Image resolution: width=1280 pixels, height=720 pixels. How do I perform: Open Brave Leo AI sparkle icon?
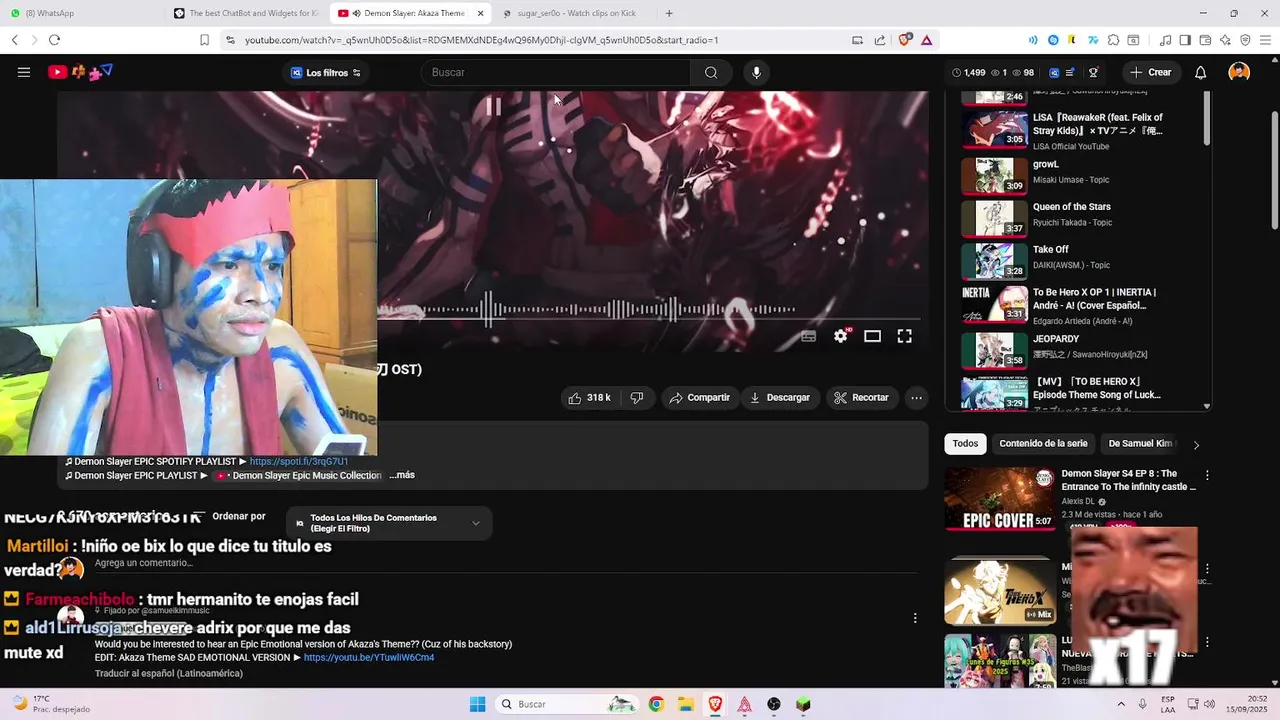point(1225,40)
